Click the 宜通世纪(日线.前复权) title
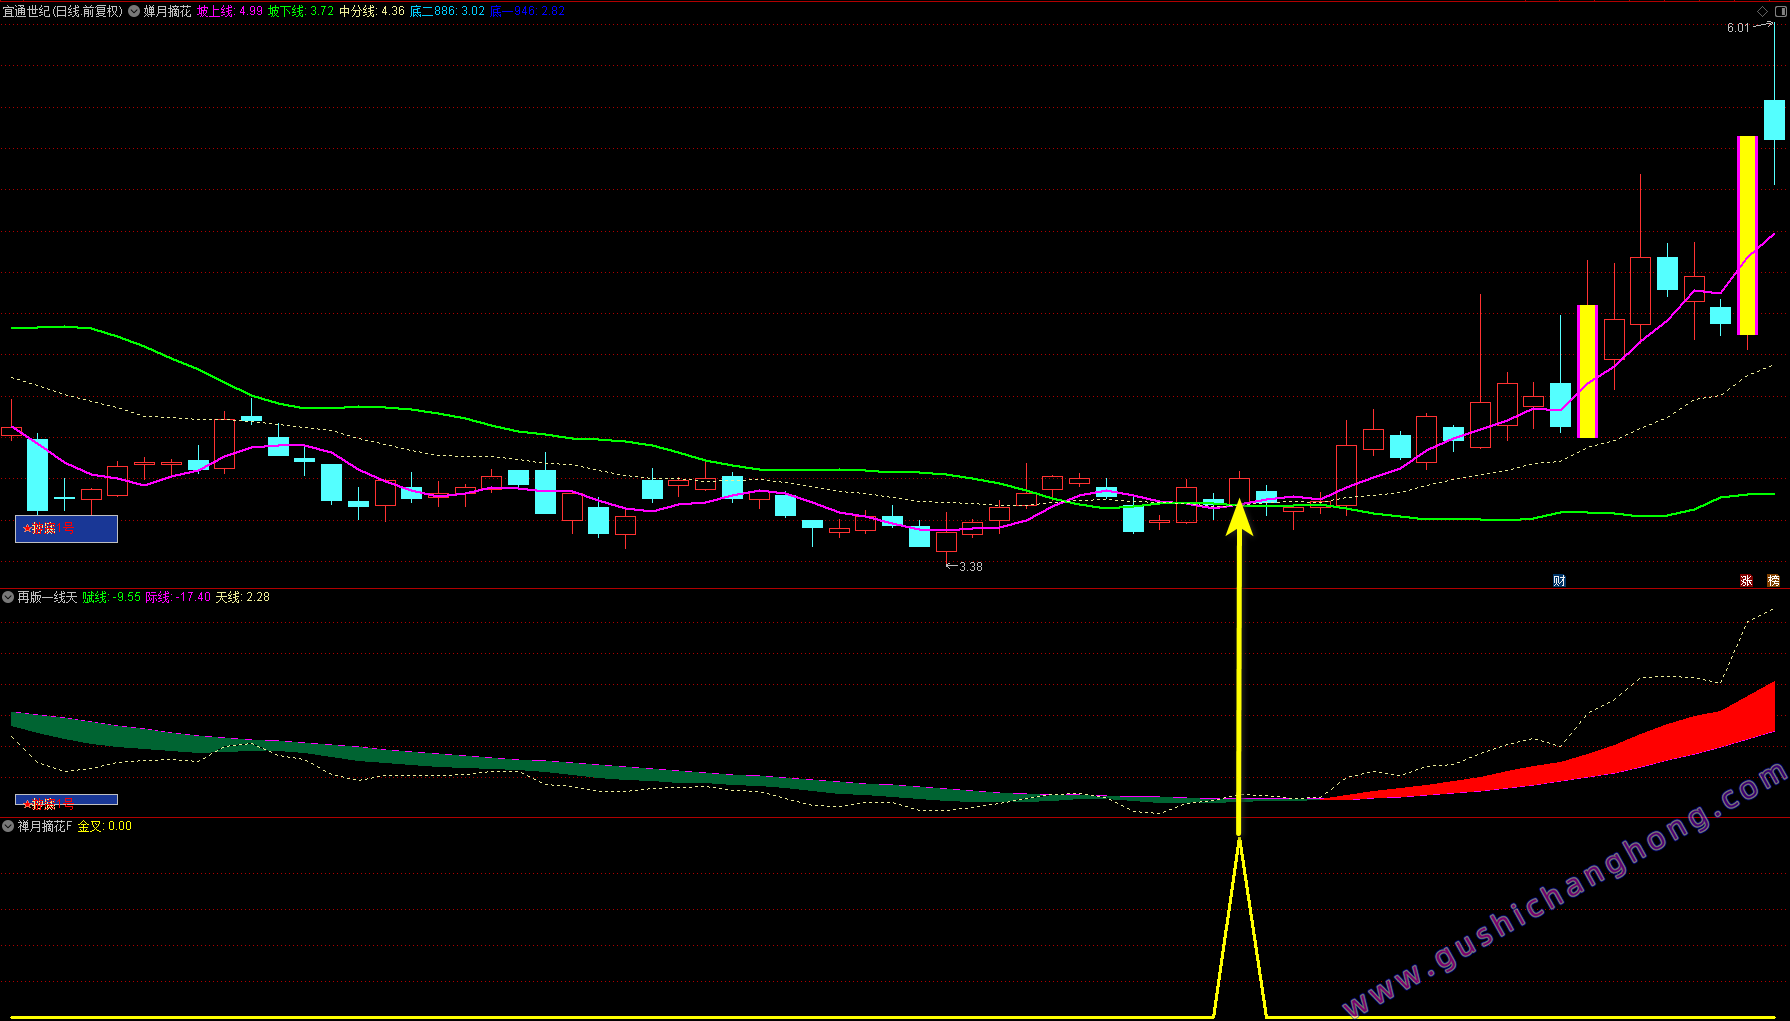The image size is (1790, 1021). 62,11
